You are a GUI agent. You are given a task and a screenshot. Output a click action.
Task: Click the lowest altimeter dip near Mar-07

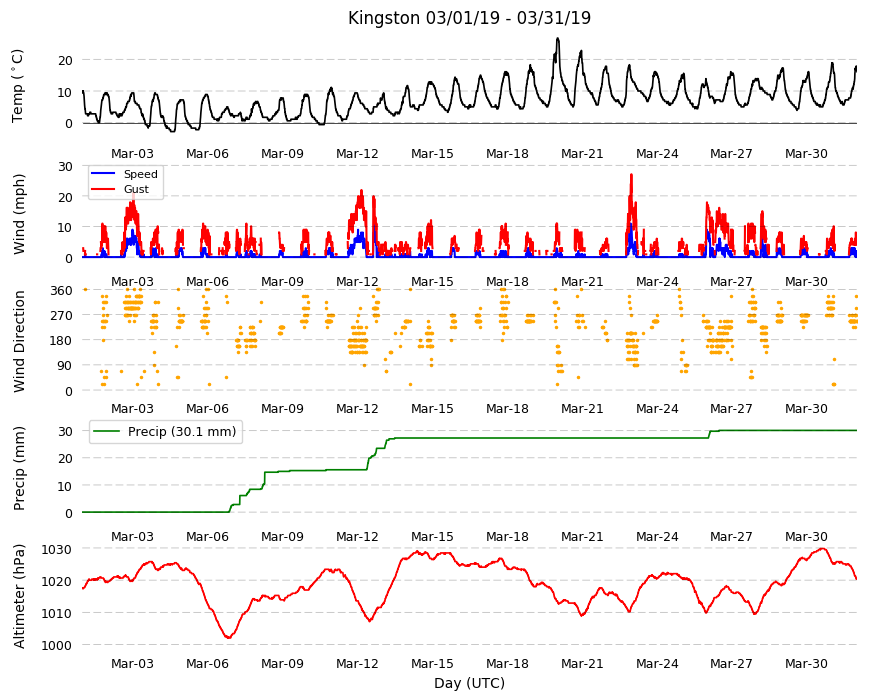pos(228,637)
